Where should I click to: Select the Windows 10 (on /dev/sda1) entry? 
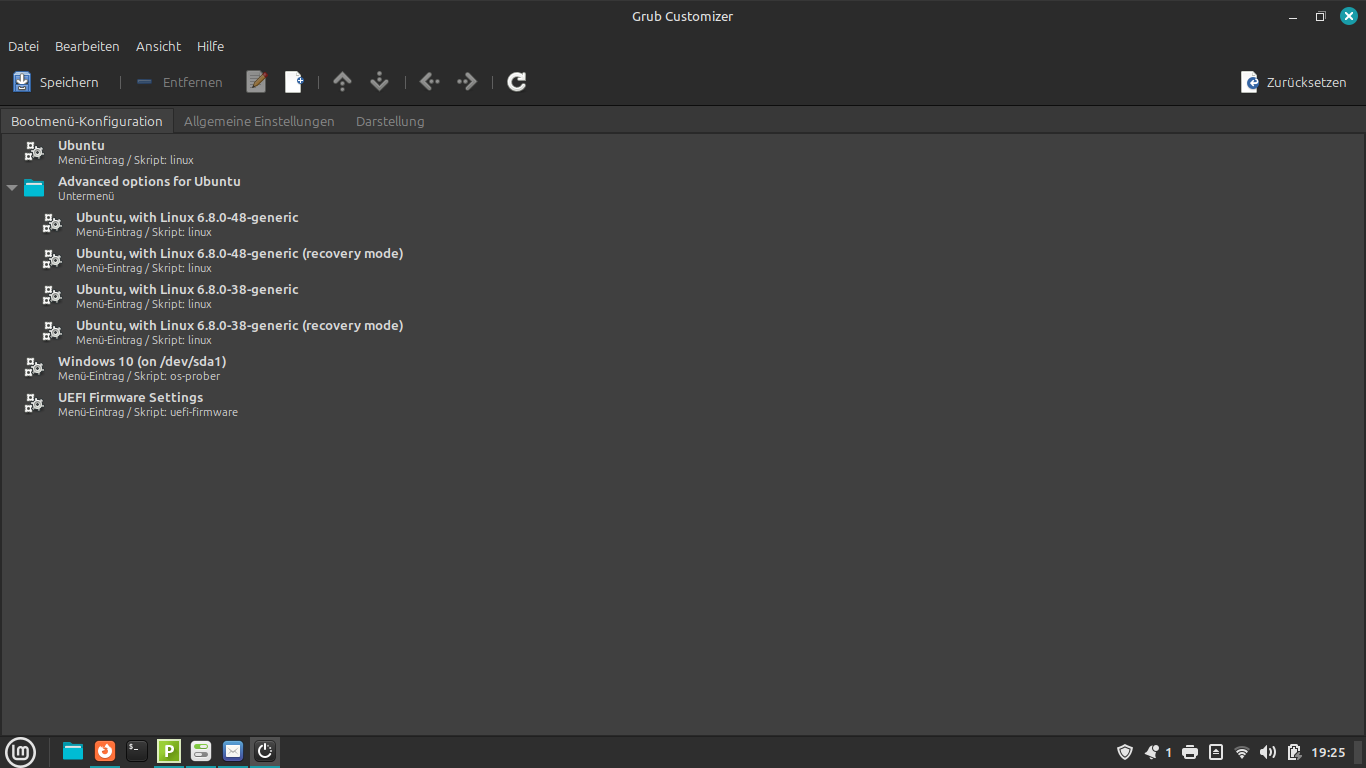(683, 368)
